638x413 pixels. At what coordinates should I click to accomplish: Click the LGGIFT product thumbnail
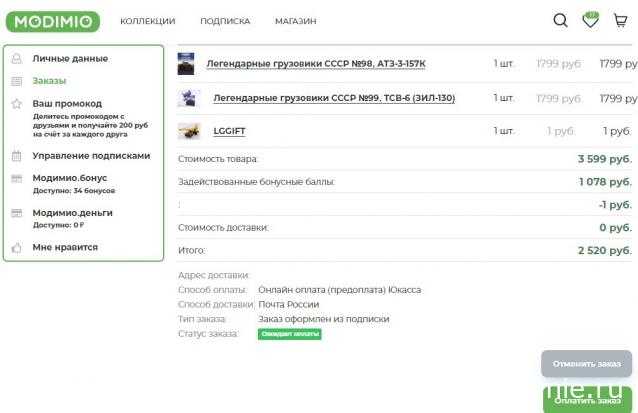point(189,131)
